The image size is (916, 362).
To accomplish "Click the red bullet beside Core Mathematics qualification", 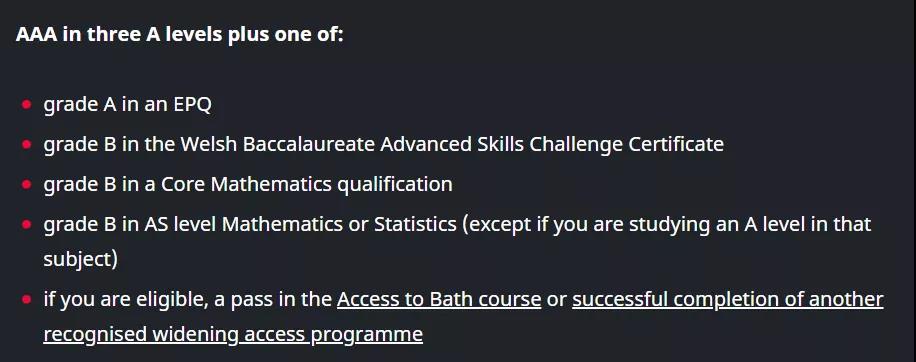I will point(26,185).
